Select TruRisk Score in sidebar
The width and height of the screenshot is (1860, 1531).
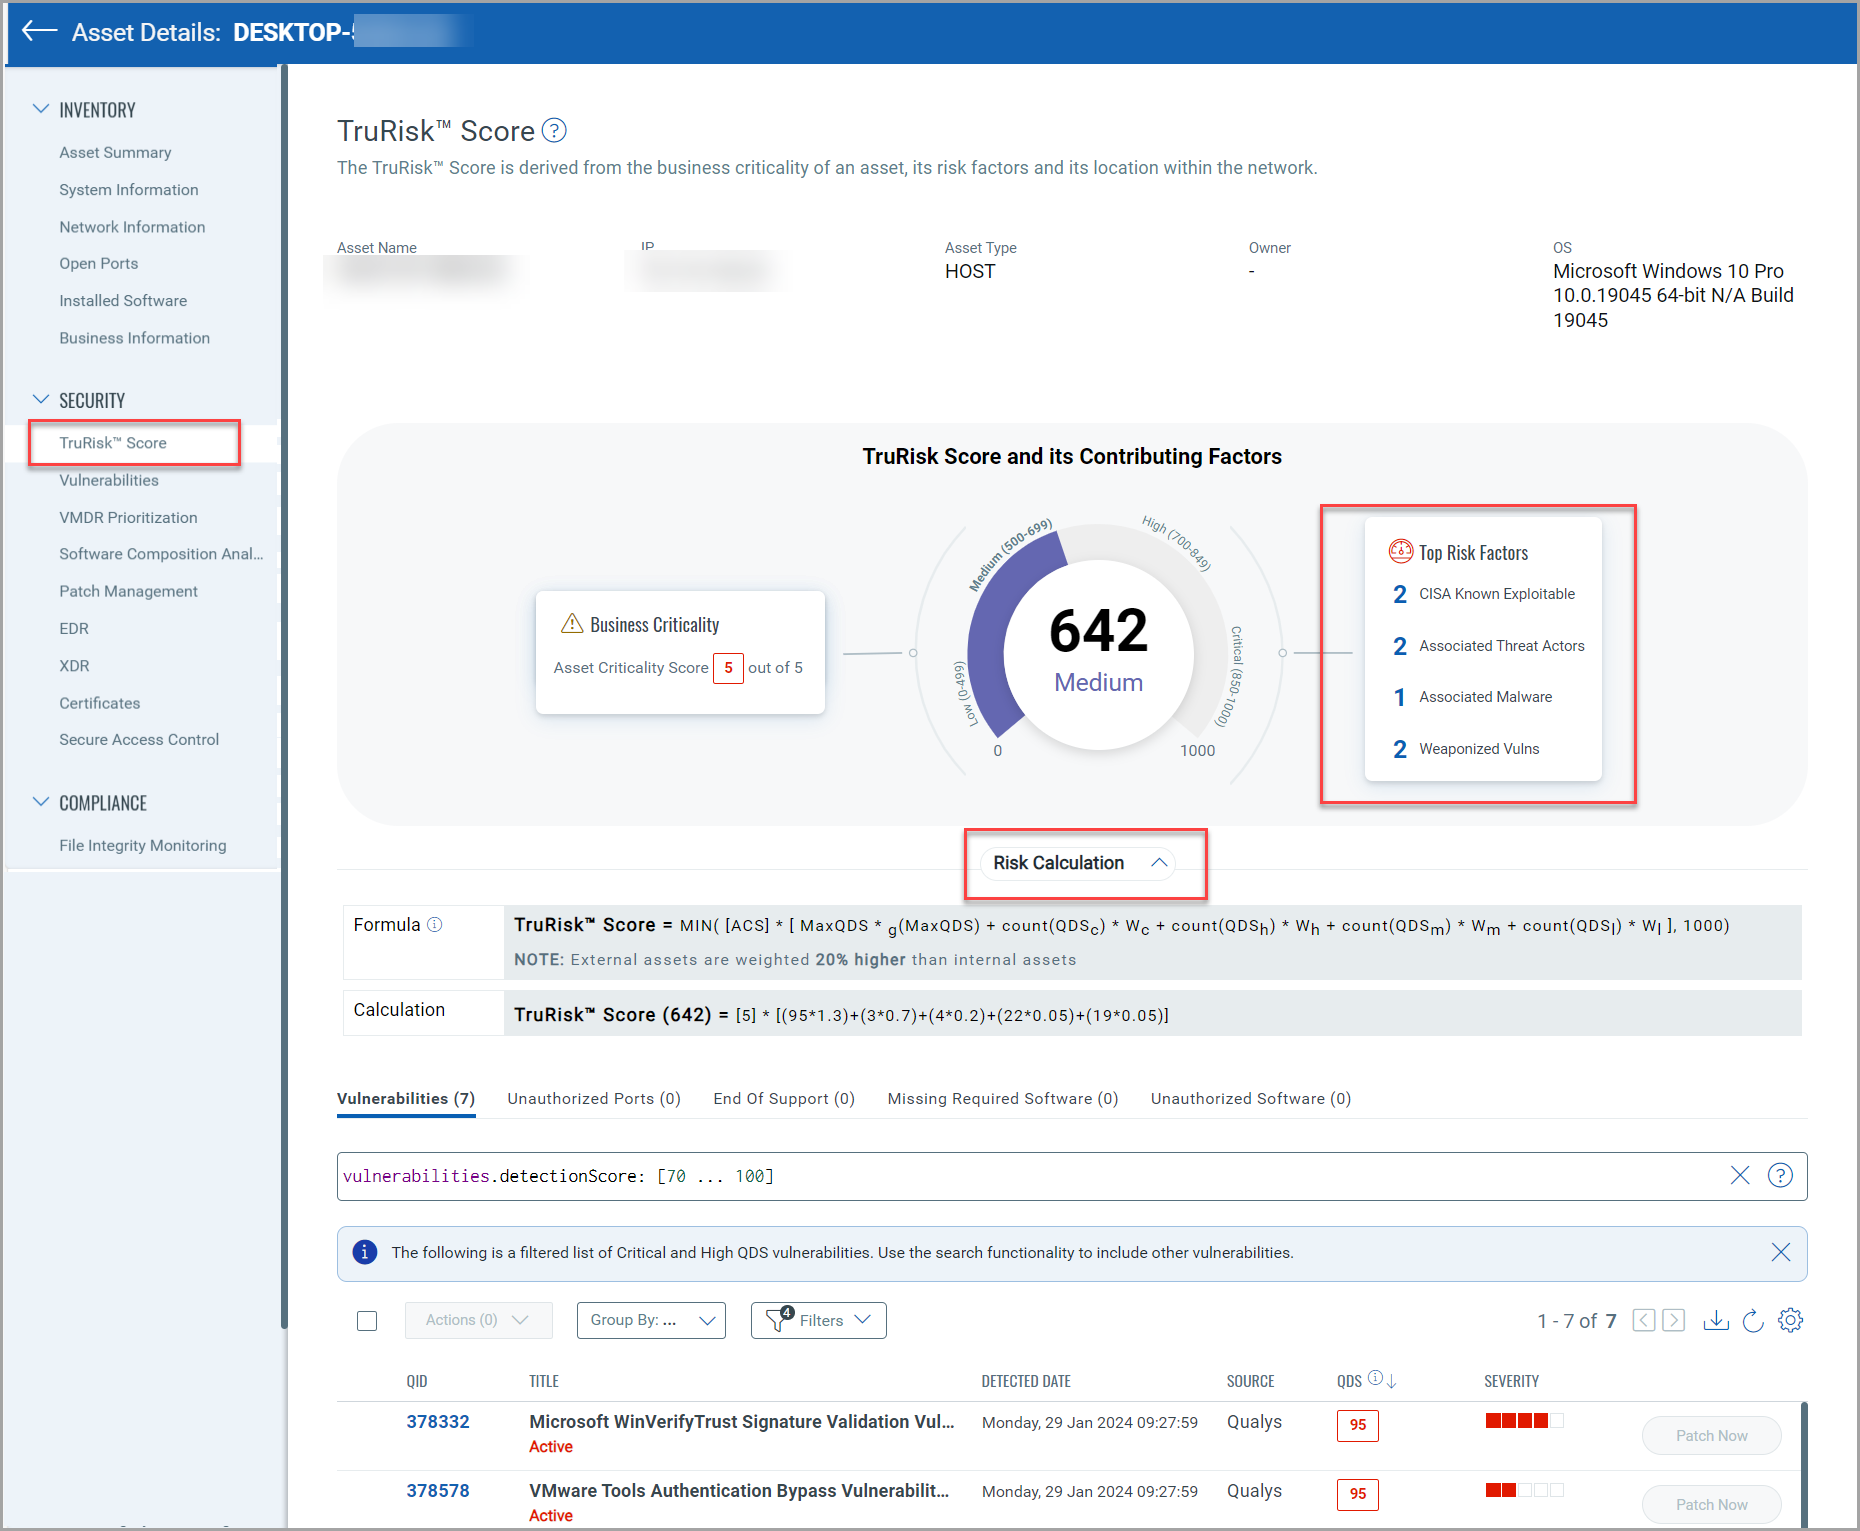113,443
